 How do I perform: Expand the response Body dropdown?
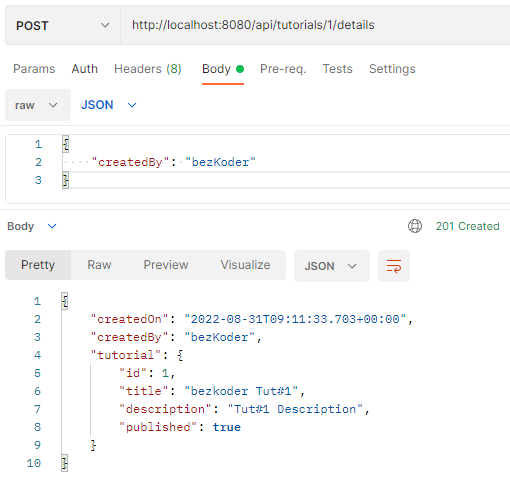pos(32,226)
